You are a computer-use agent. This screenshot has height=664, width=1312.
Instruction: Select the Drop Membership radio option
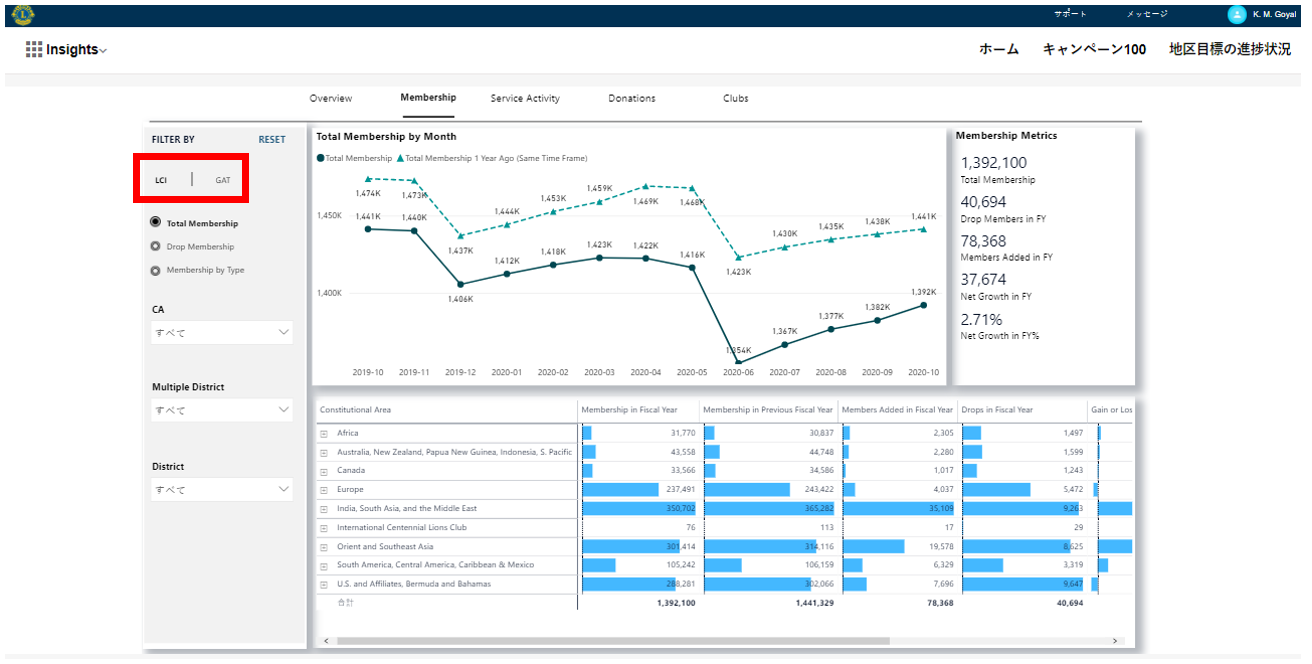(155, 247)
